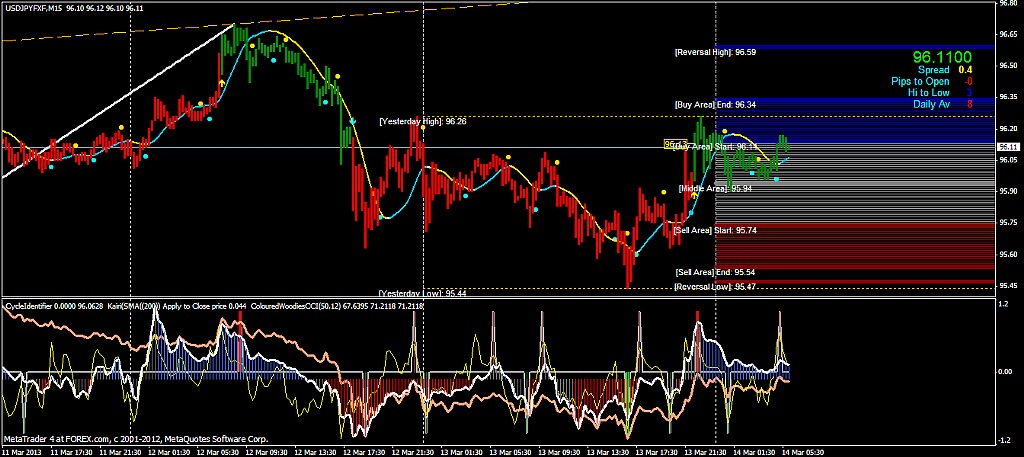Click the Hi to Low readout

coord(942,93)
